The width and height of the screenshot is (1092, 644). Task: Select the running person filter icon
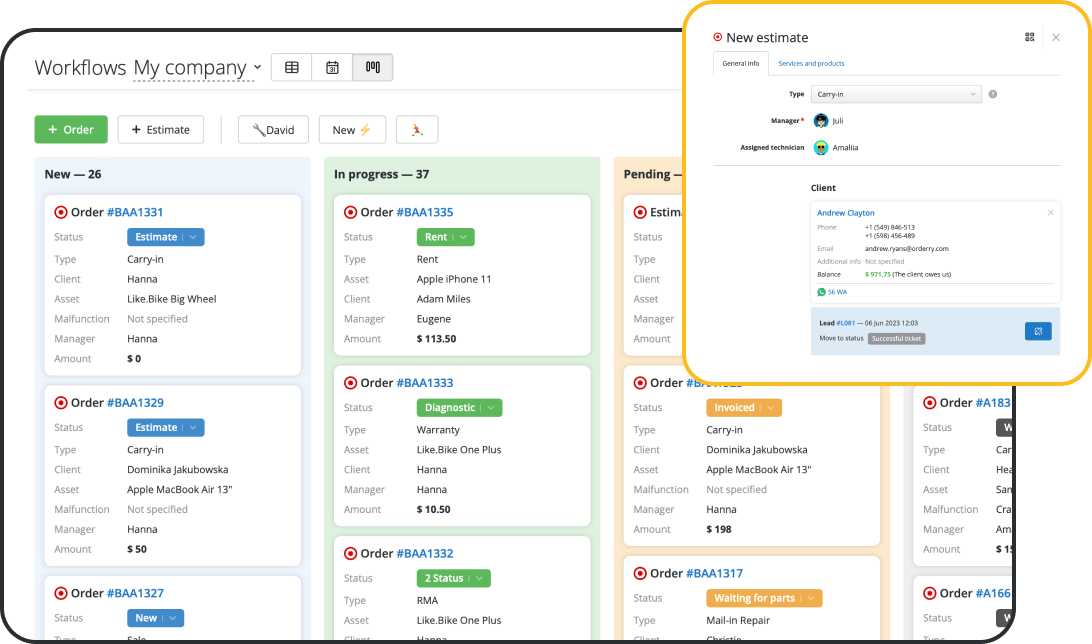point(417,129)
